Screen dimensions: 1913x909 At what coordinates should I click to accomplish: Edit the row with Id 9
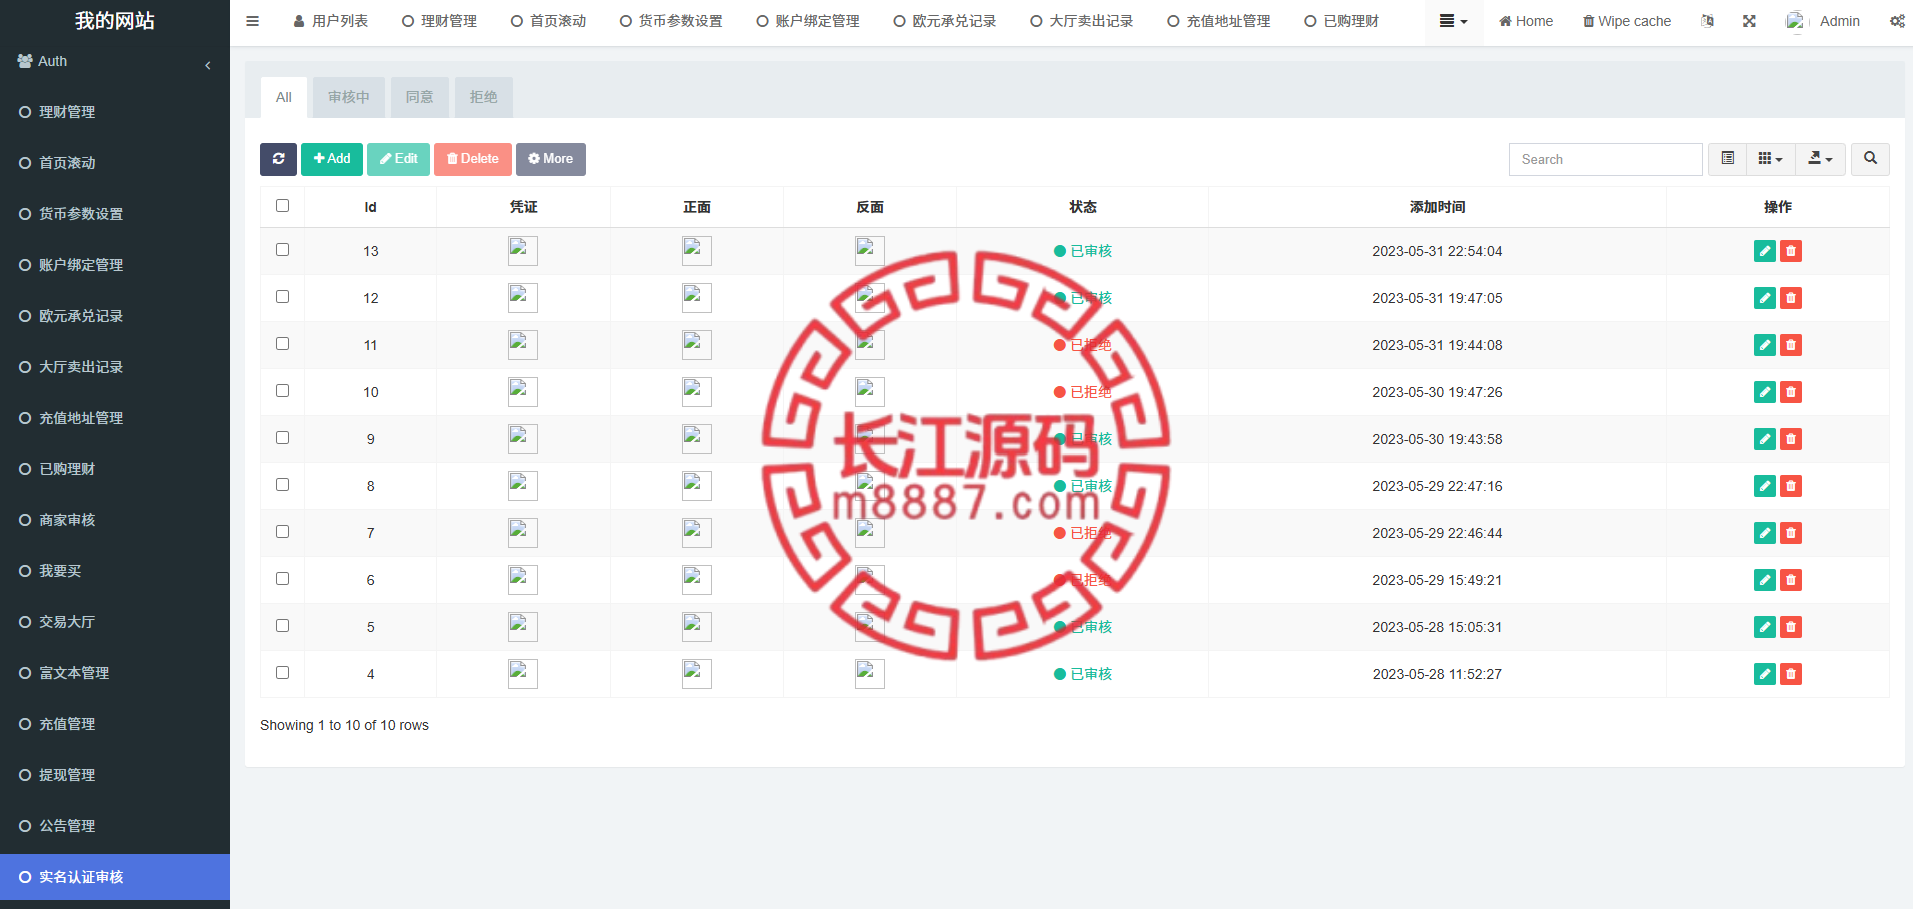point(1765,439)
